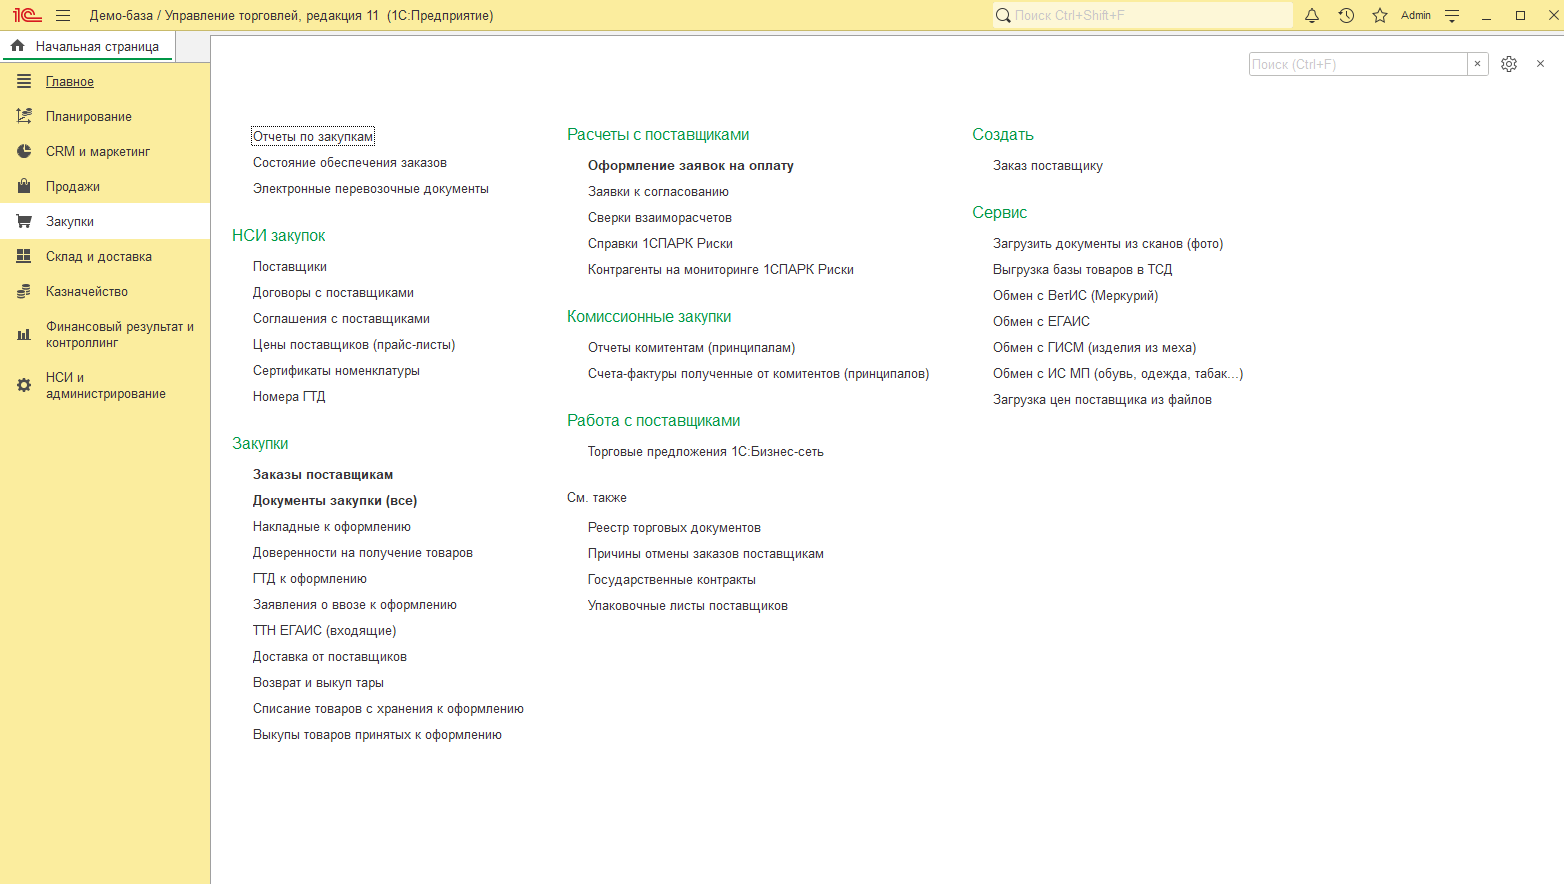Open Загрузка цен поставщика из файлов
Image resolution: width=1564 pixels, height=884 pixels.
[x=1102, y=399]
